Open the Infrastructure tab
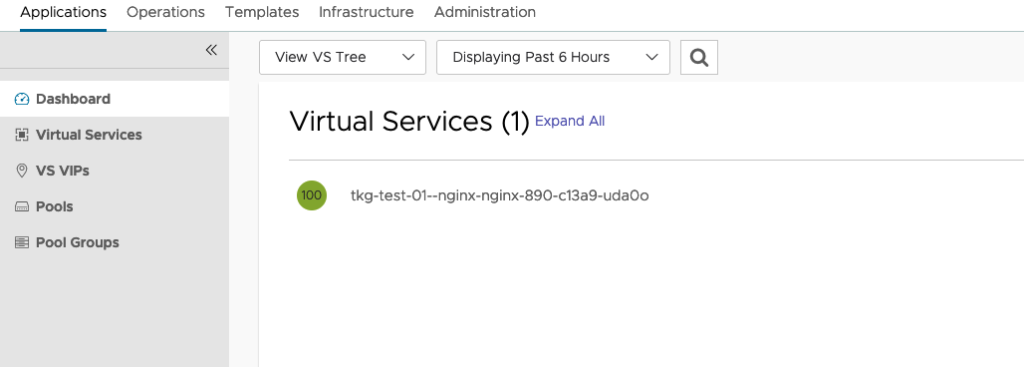Image resolution: width=1024 pixels, height=367 pixels. [x=366, y=12]
